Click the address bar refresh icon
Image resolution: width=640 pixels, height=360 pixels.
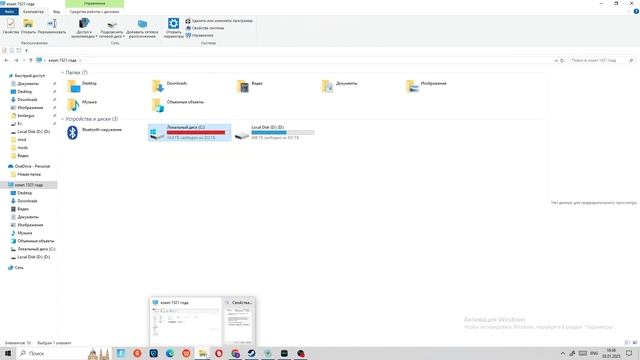(x=562, y=60)
